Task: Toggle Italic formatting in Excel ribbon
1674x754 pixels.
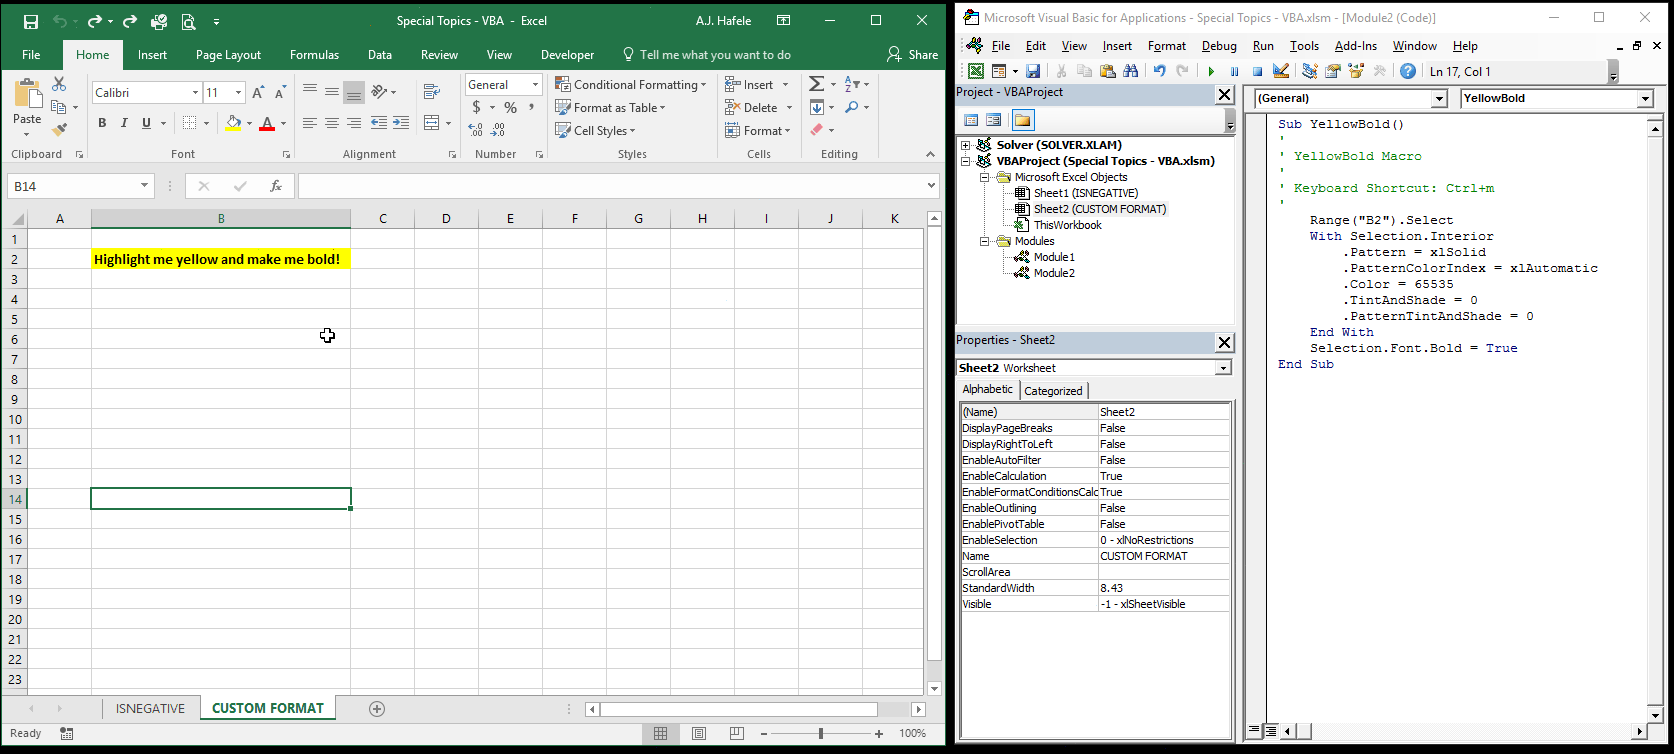Action: pos(124,123)
